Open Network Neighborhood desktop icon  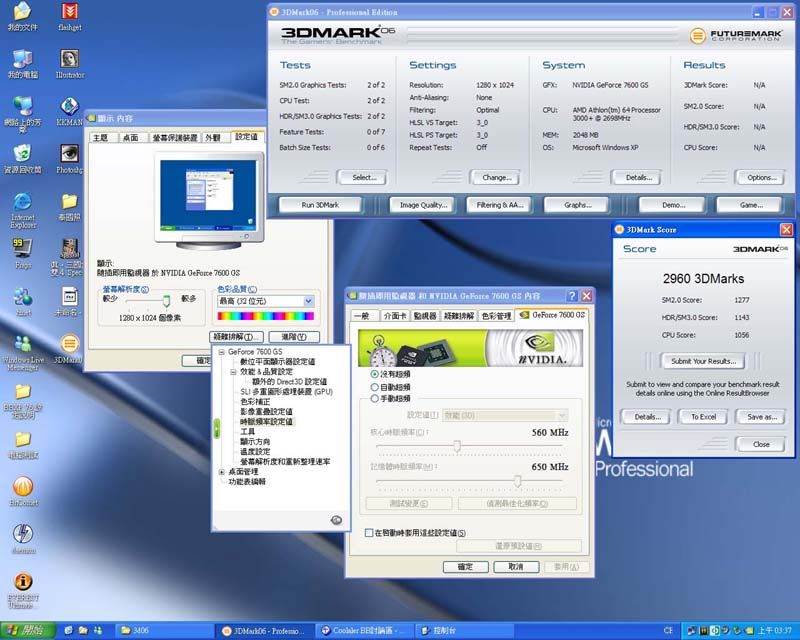click(x=22, y=114)
